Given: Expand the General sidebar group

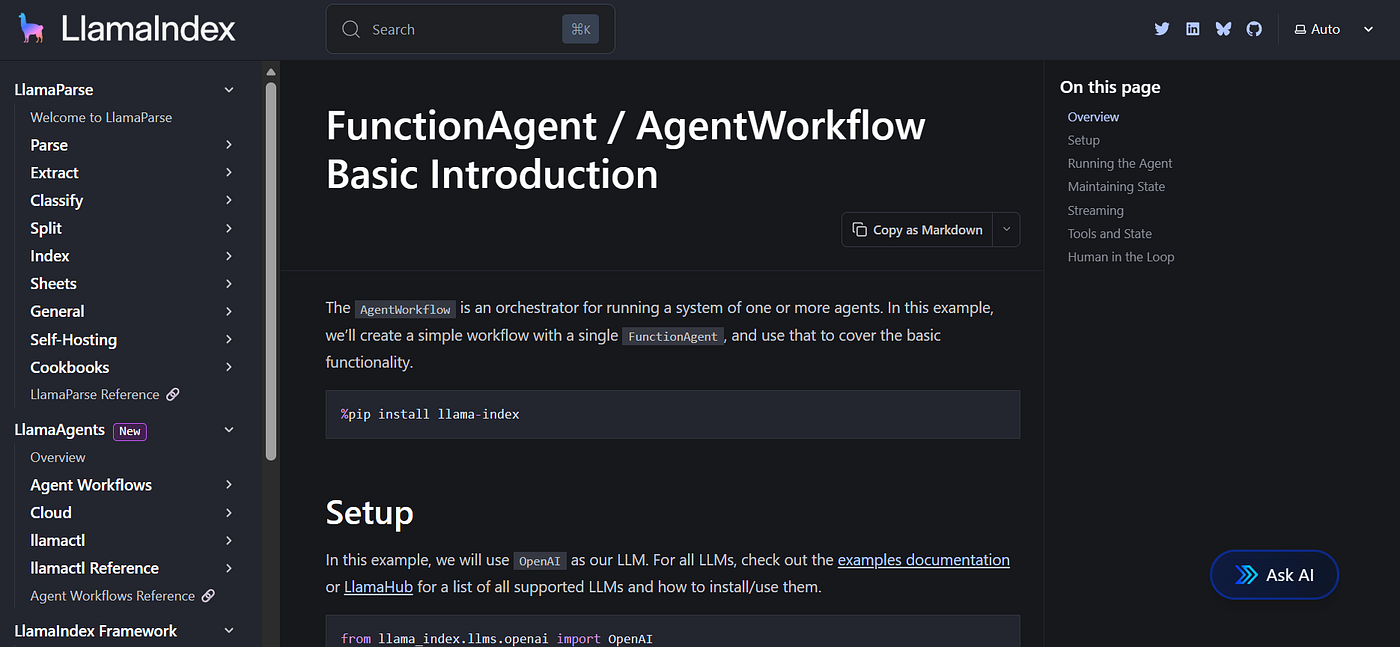Looking at the screenshot, I should coord(229,312).
